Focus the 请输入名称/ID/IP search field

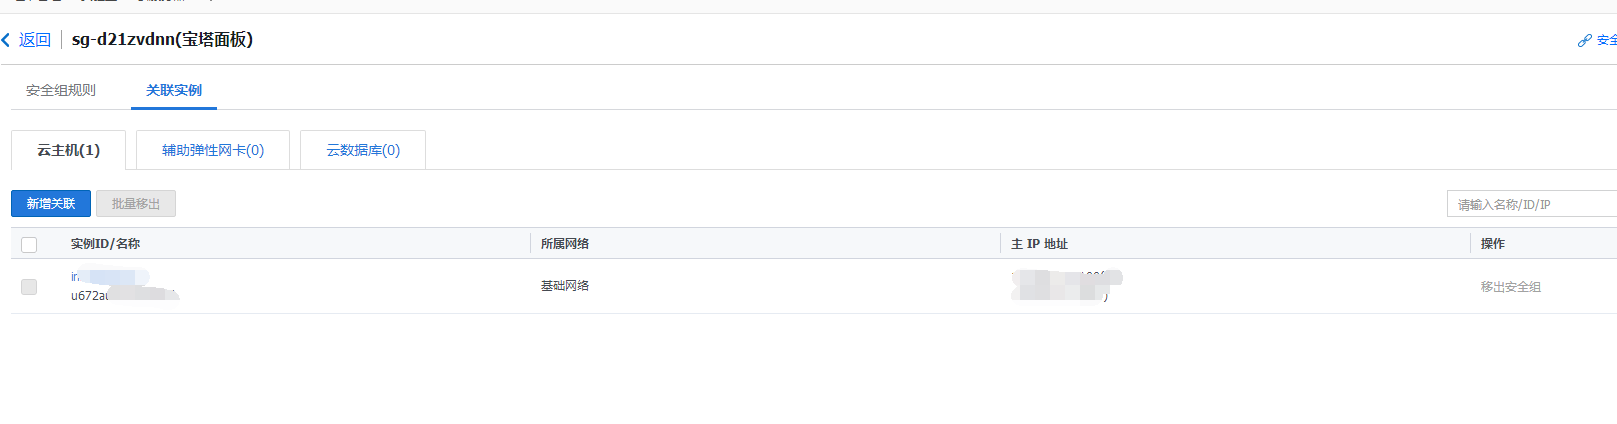coord(1532,204)
